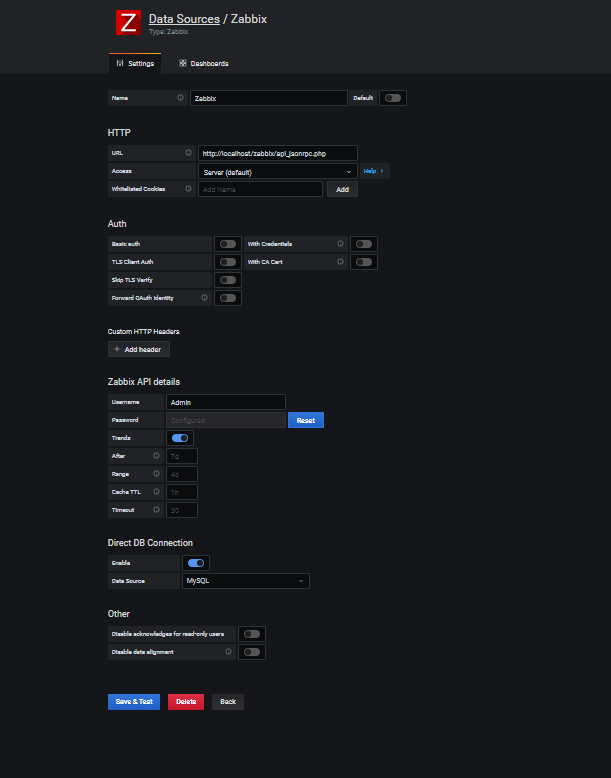
Task: Click the After field showing 7d
Action: tap(182, 456)
